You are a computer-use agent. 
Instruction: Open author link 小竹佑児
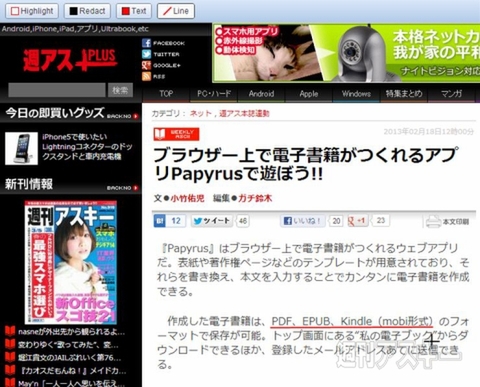pos(187,198)
